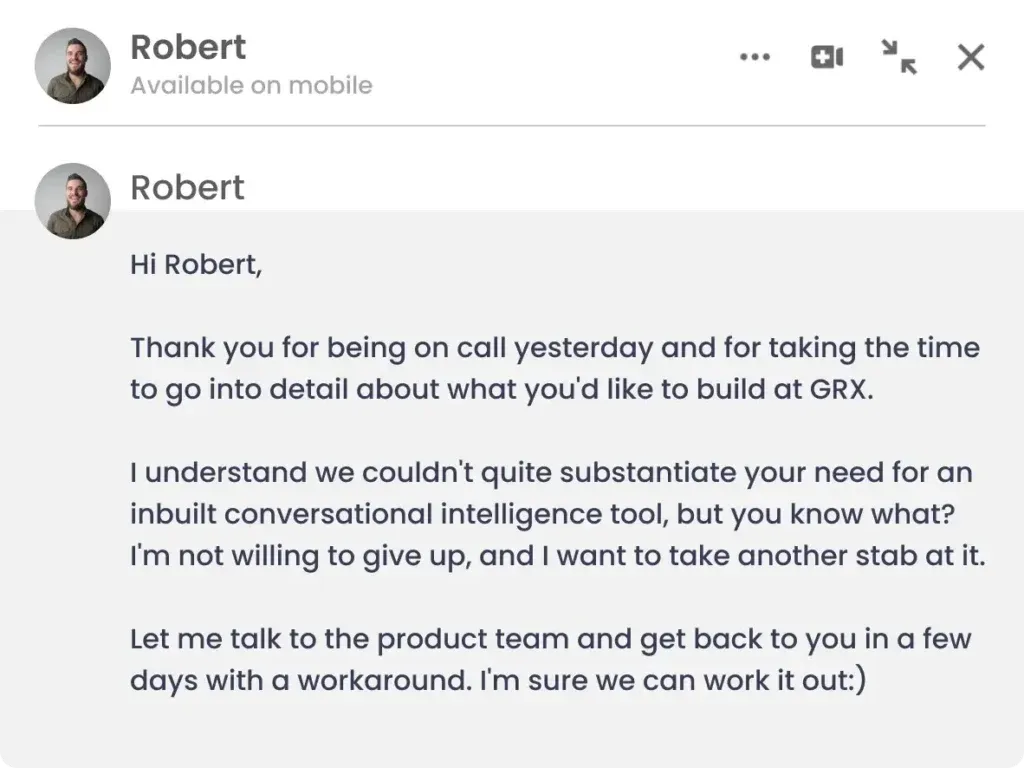Open Robert's profile photo in the header
The height and width of the screenshot is (768, 1024).
(x=72, y=65)
